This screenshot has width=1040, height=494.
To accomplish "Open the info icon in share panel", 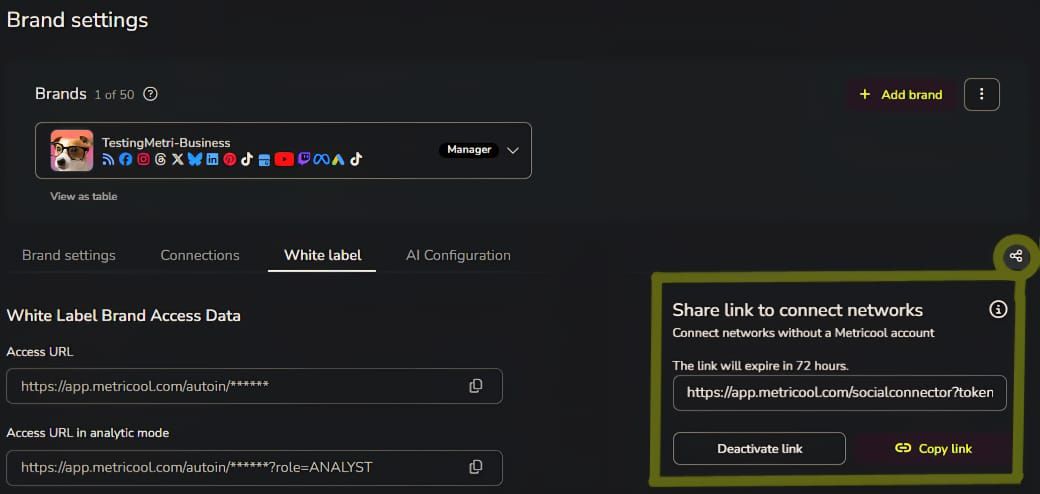I will (x=998, y=309).
